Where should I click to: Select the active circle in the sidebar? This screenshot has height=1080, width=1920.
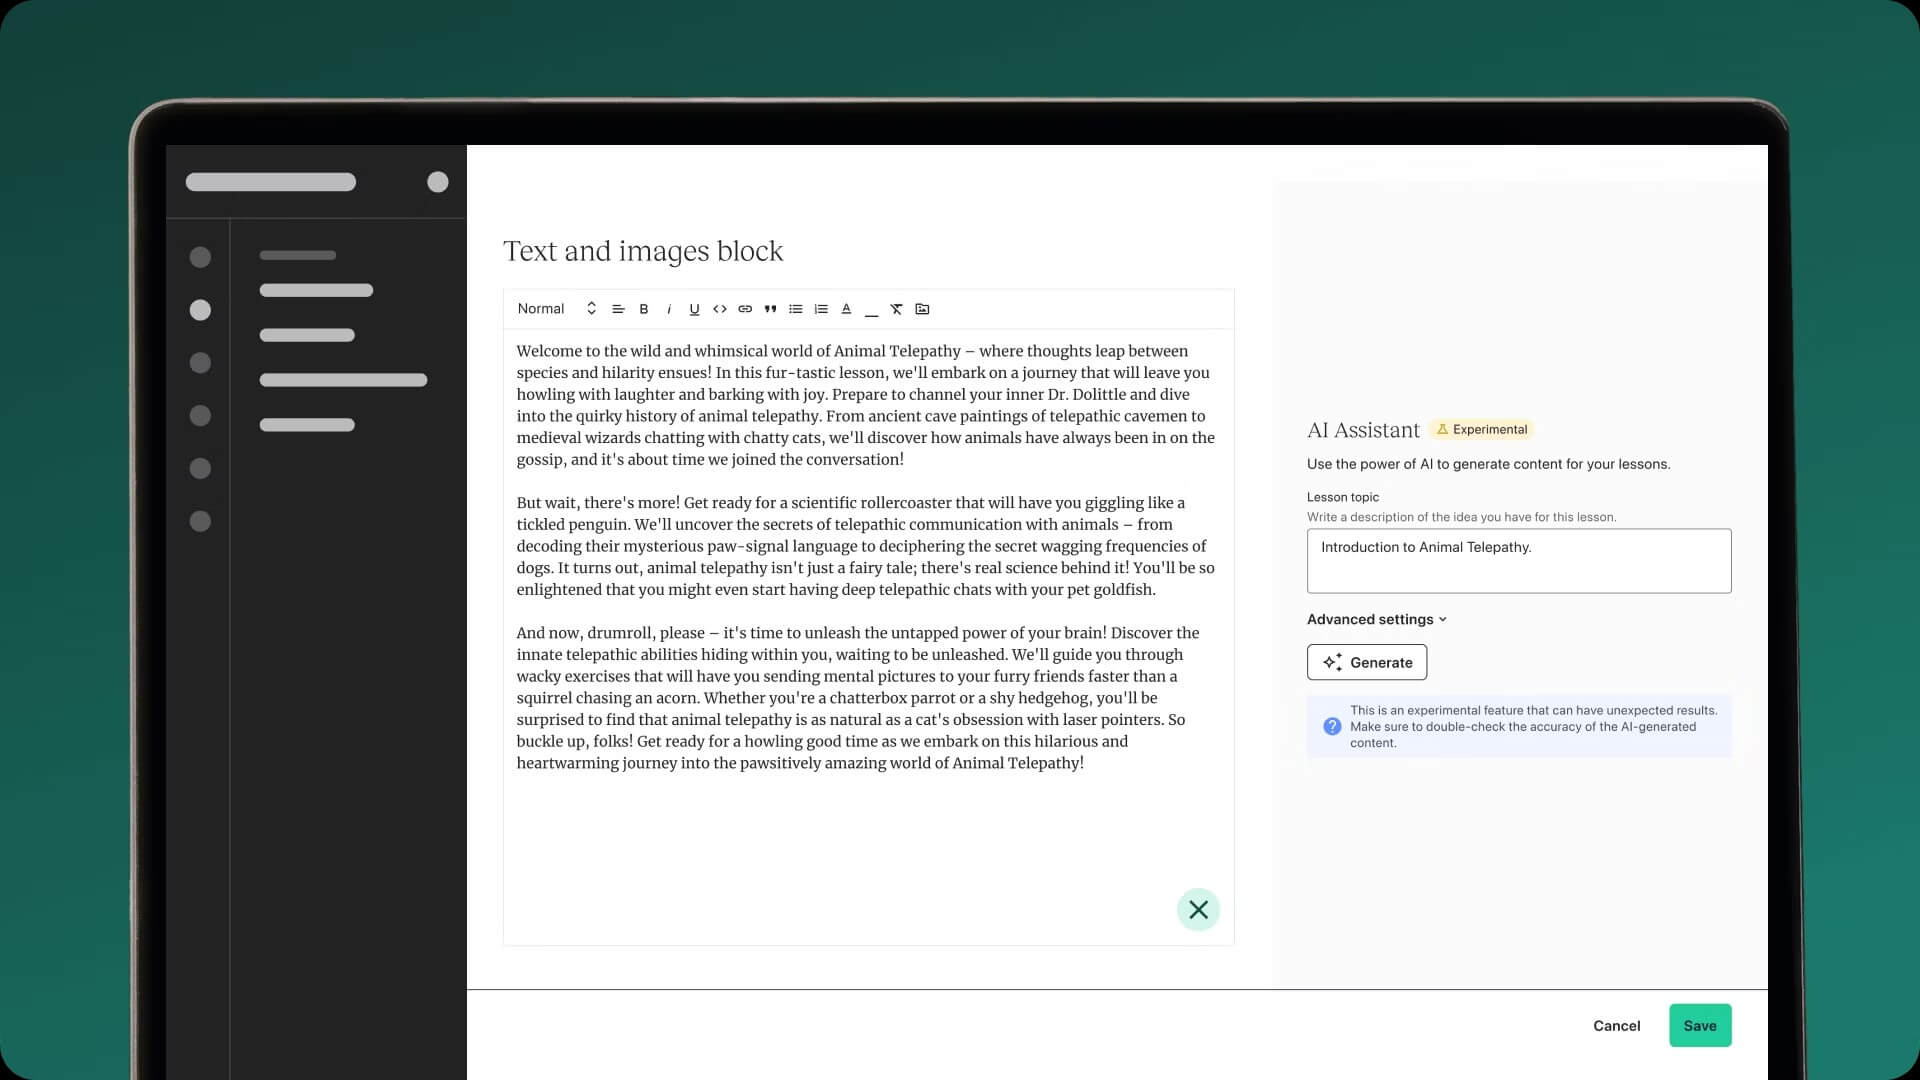(x=200, y=310)
